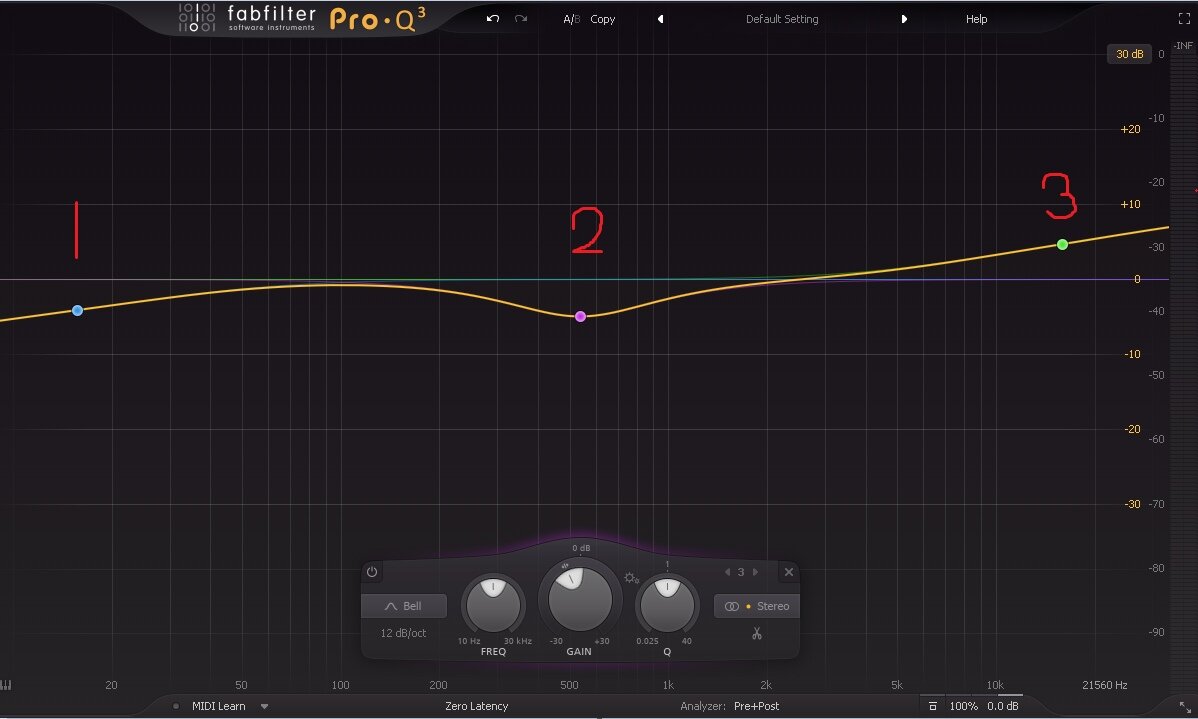Viewport: 1198px width, 719px height.
Task: Toggle the band power bypass button
Action: (x=372, y=572)
